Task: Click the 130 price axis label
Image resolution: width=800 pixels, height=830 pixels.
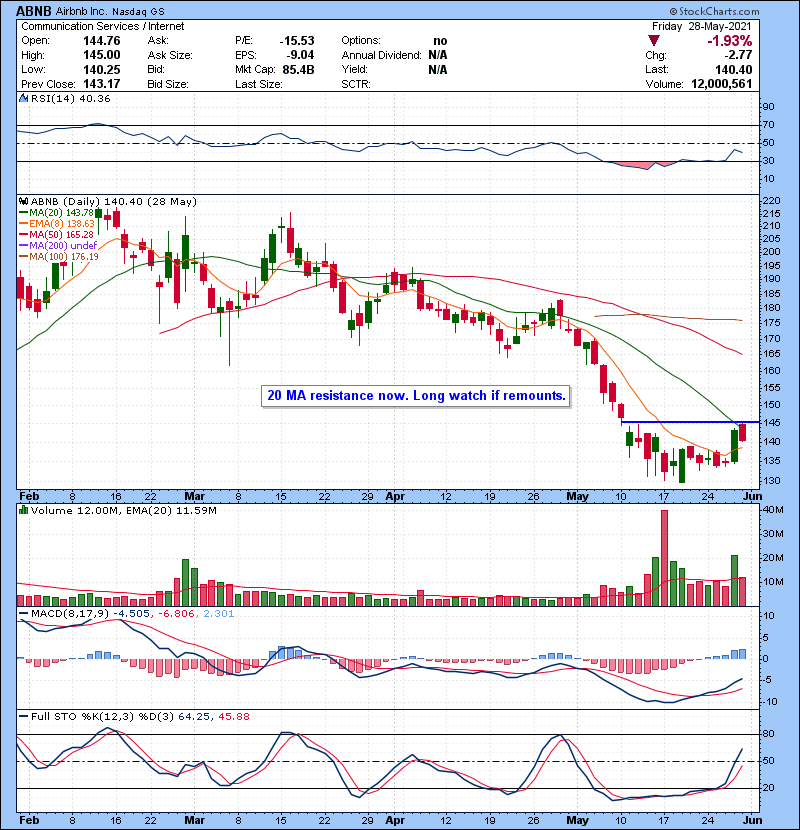Action: [x=771, y=481]
